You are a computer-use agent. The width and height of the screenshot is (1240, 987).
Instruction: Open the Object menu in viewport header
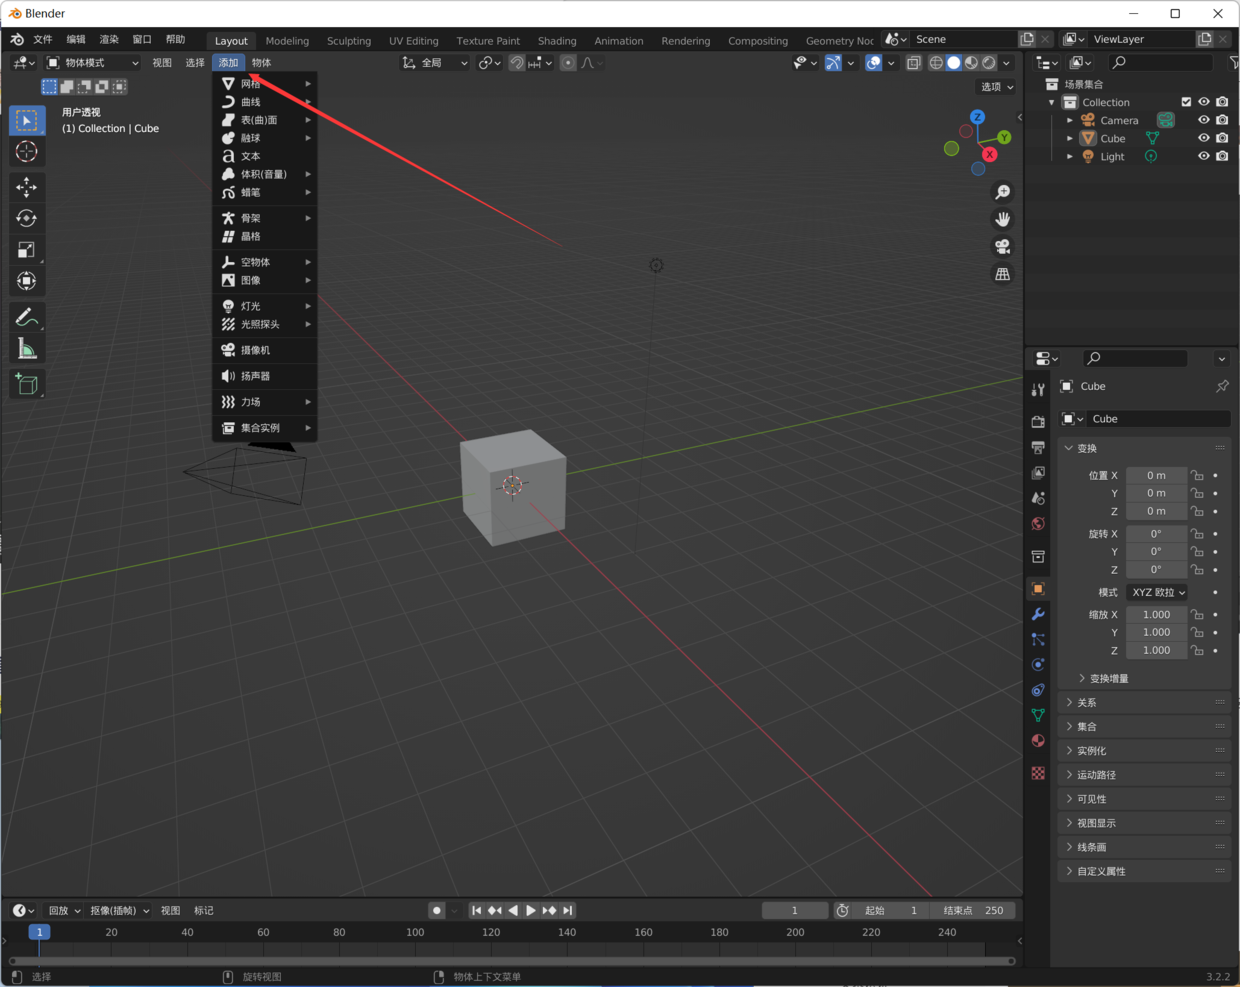point(261,63)
